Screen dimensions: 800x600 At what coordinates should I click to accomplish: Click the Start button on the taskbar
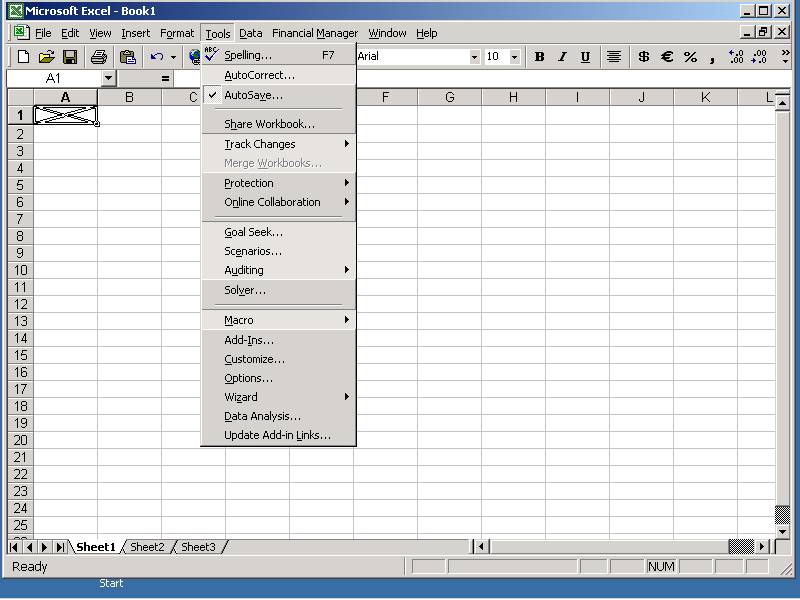coord(111,583)
